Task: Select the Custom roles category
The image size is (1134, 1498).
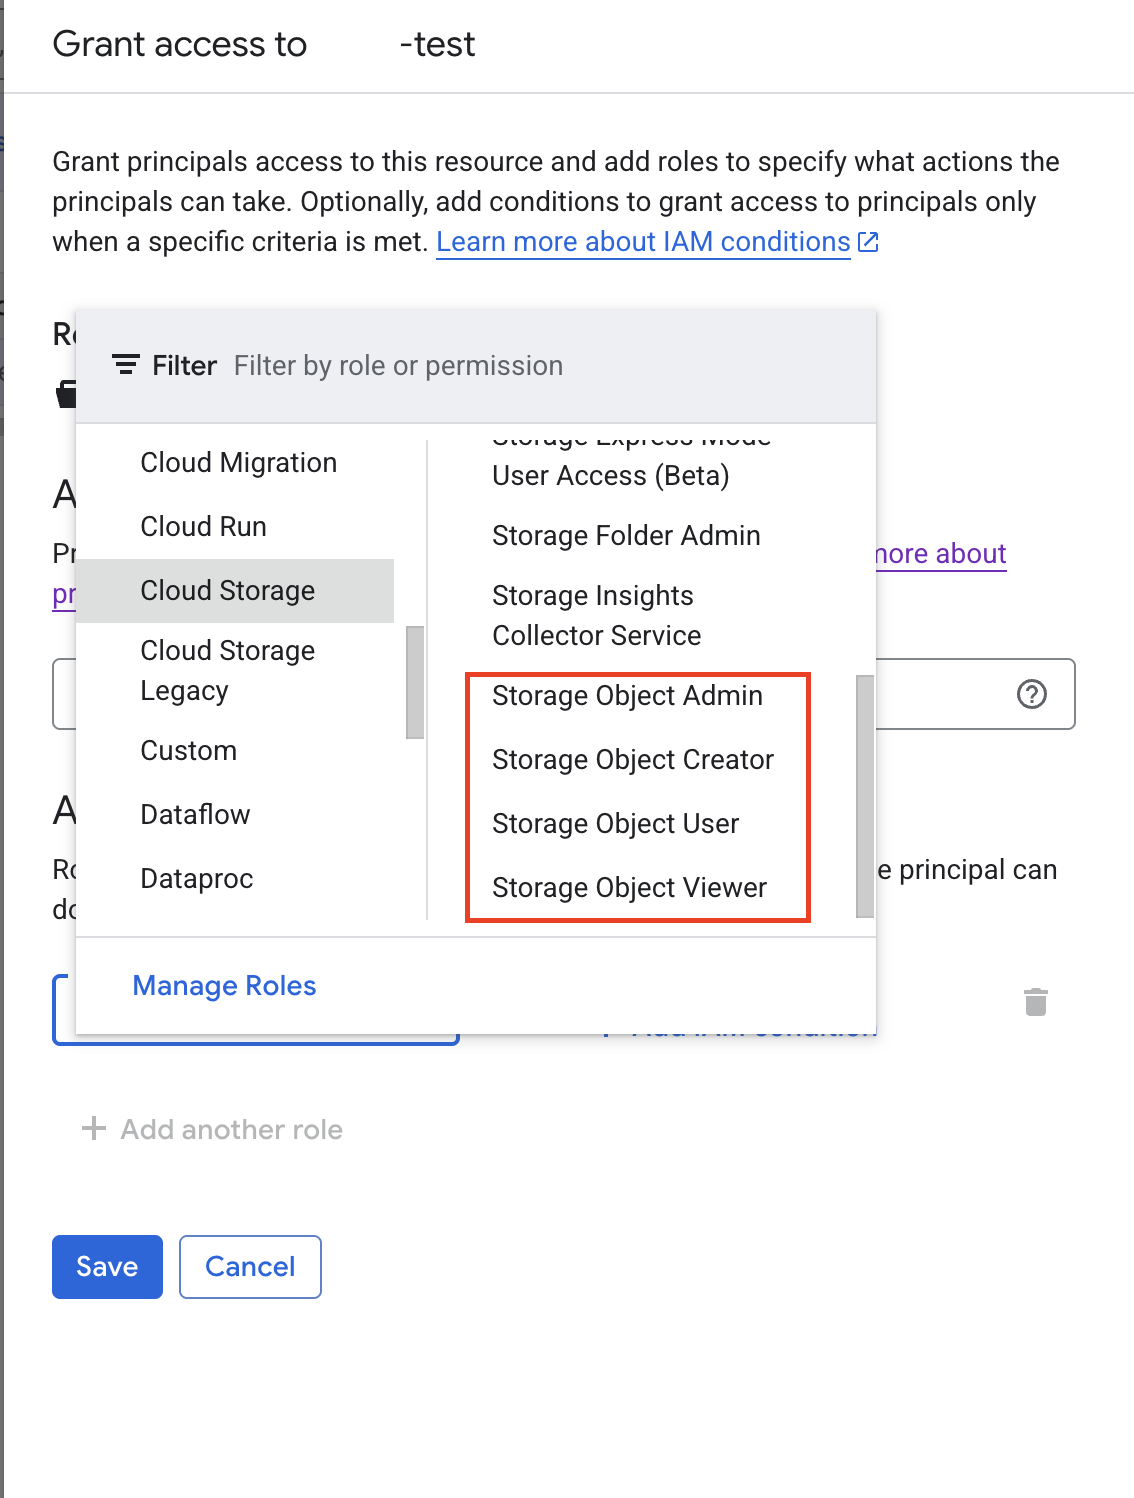Action: click(188, 751)
